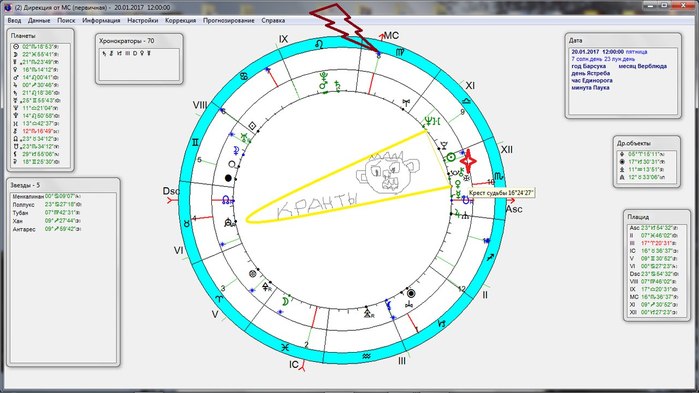Image resolution: width=699 pixels, height=393 pixels.
Task: Select Поллукс star entry
Action: point(46,205)
